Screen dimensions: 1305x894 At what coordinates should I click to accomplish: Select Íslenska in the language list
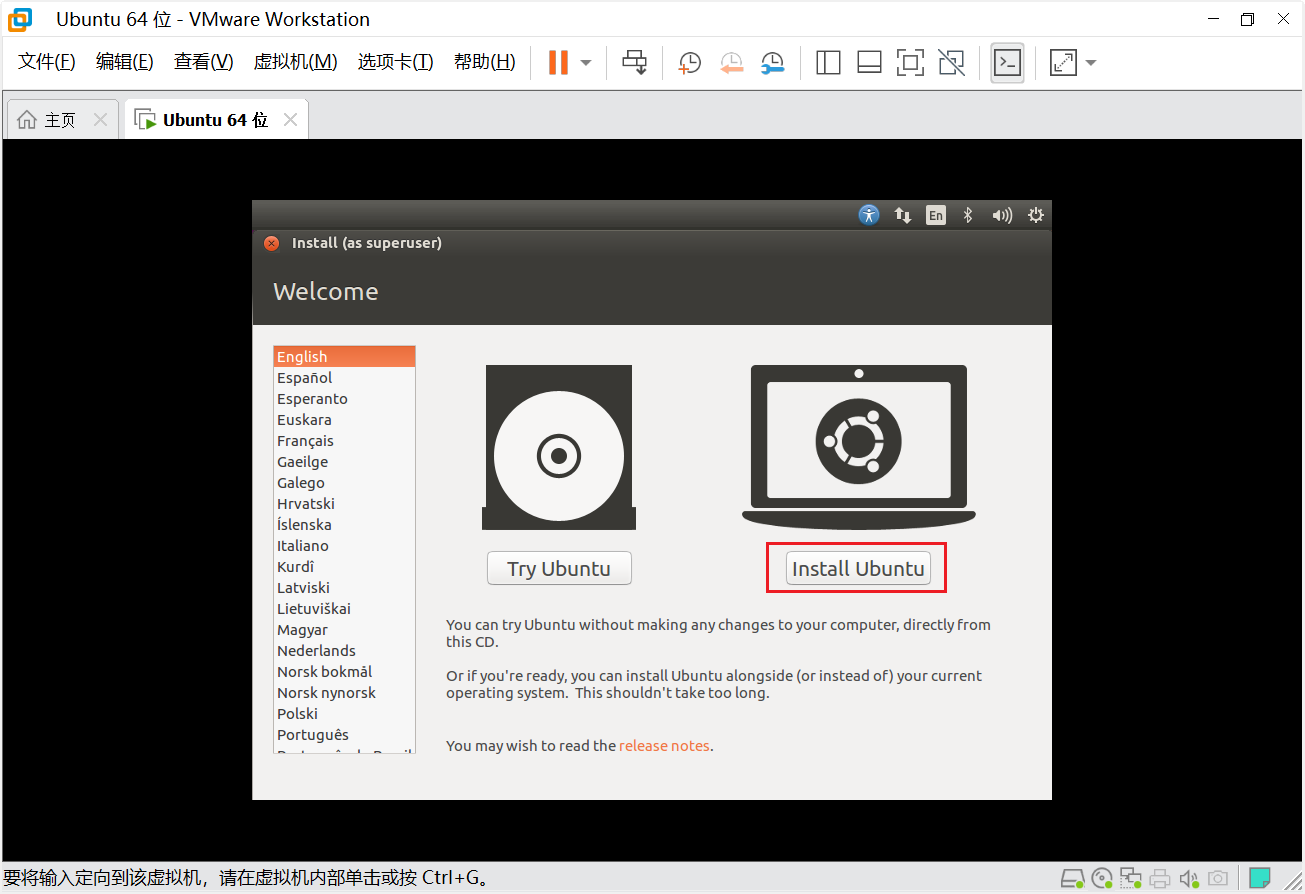(344, 525)
